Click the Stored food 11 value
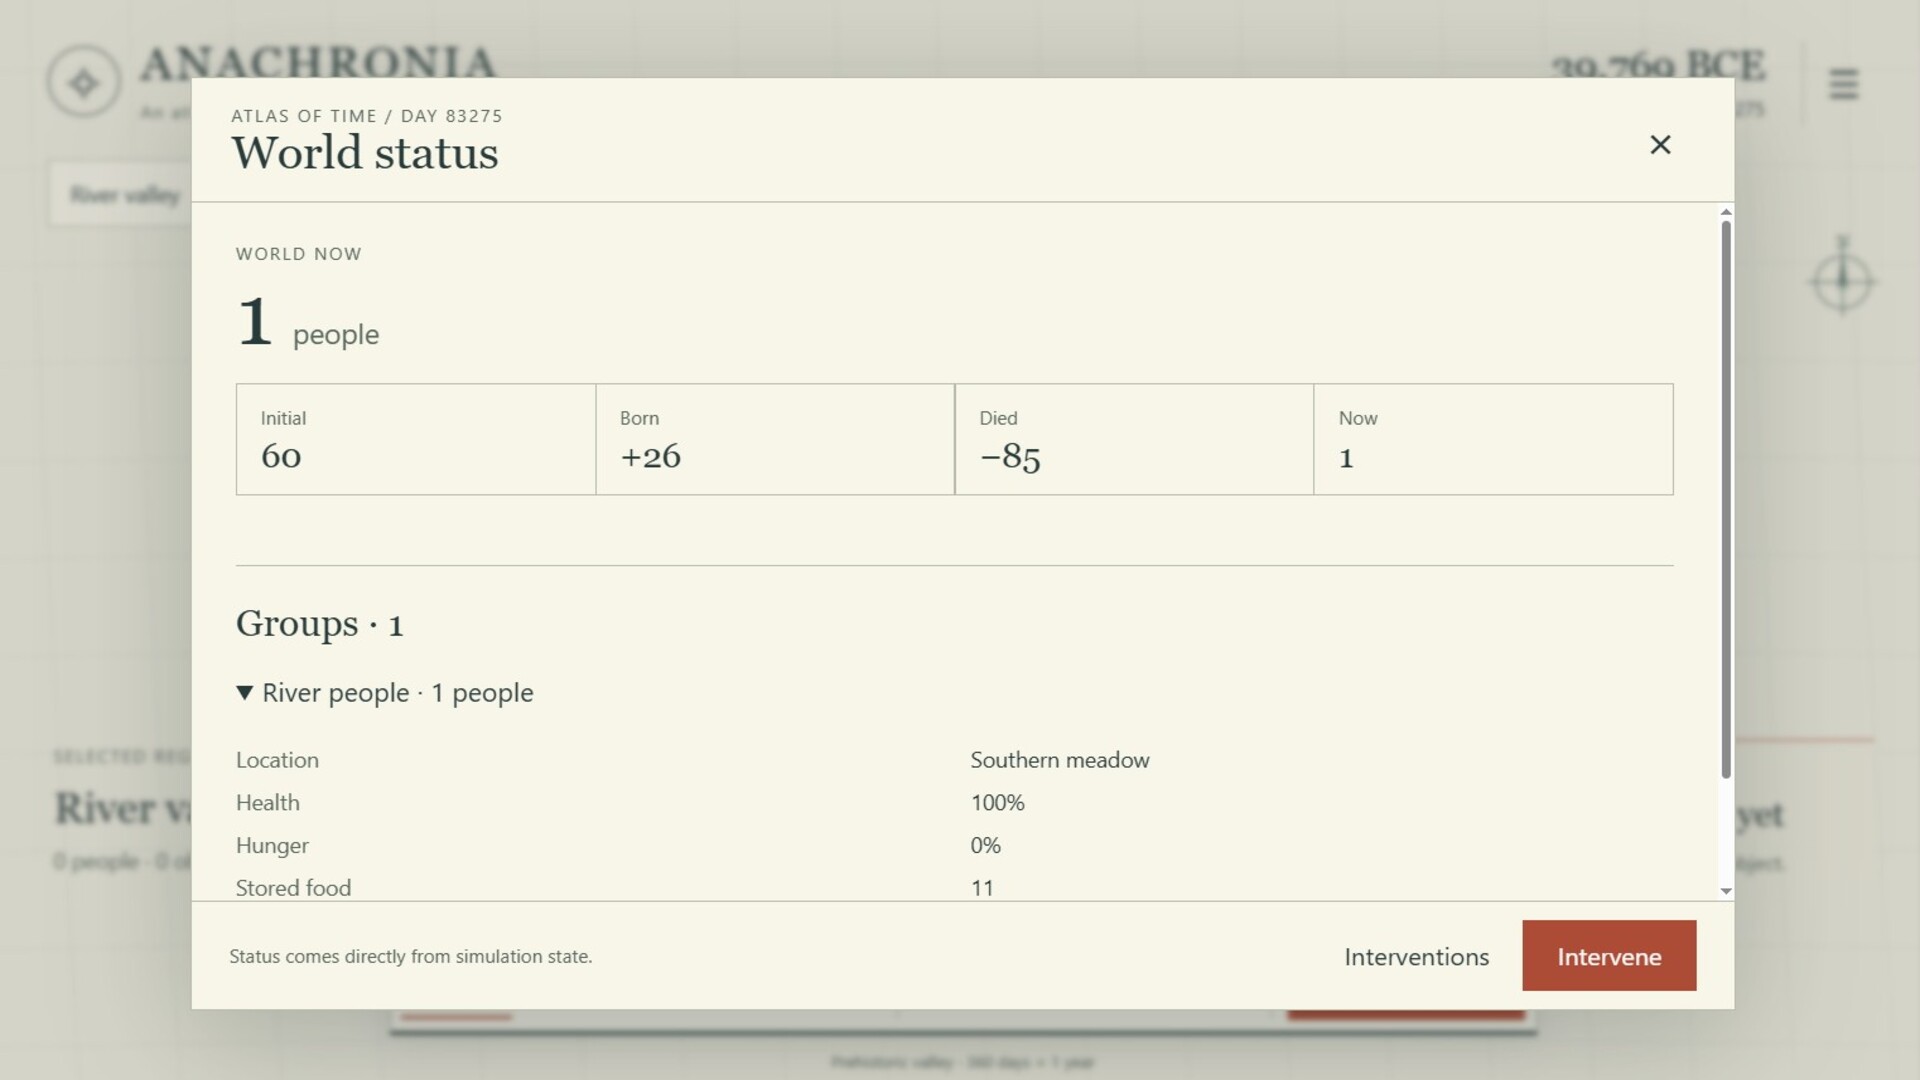The width and height of the screenshot is (1920, 1080). pos(982,888)
